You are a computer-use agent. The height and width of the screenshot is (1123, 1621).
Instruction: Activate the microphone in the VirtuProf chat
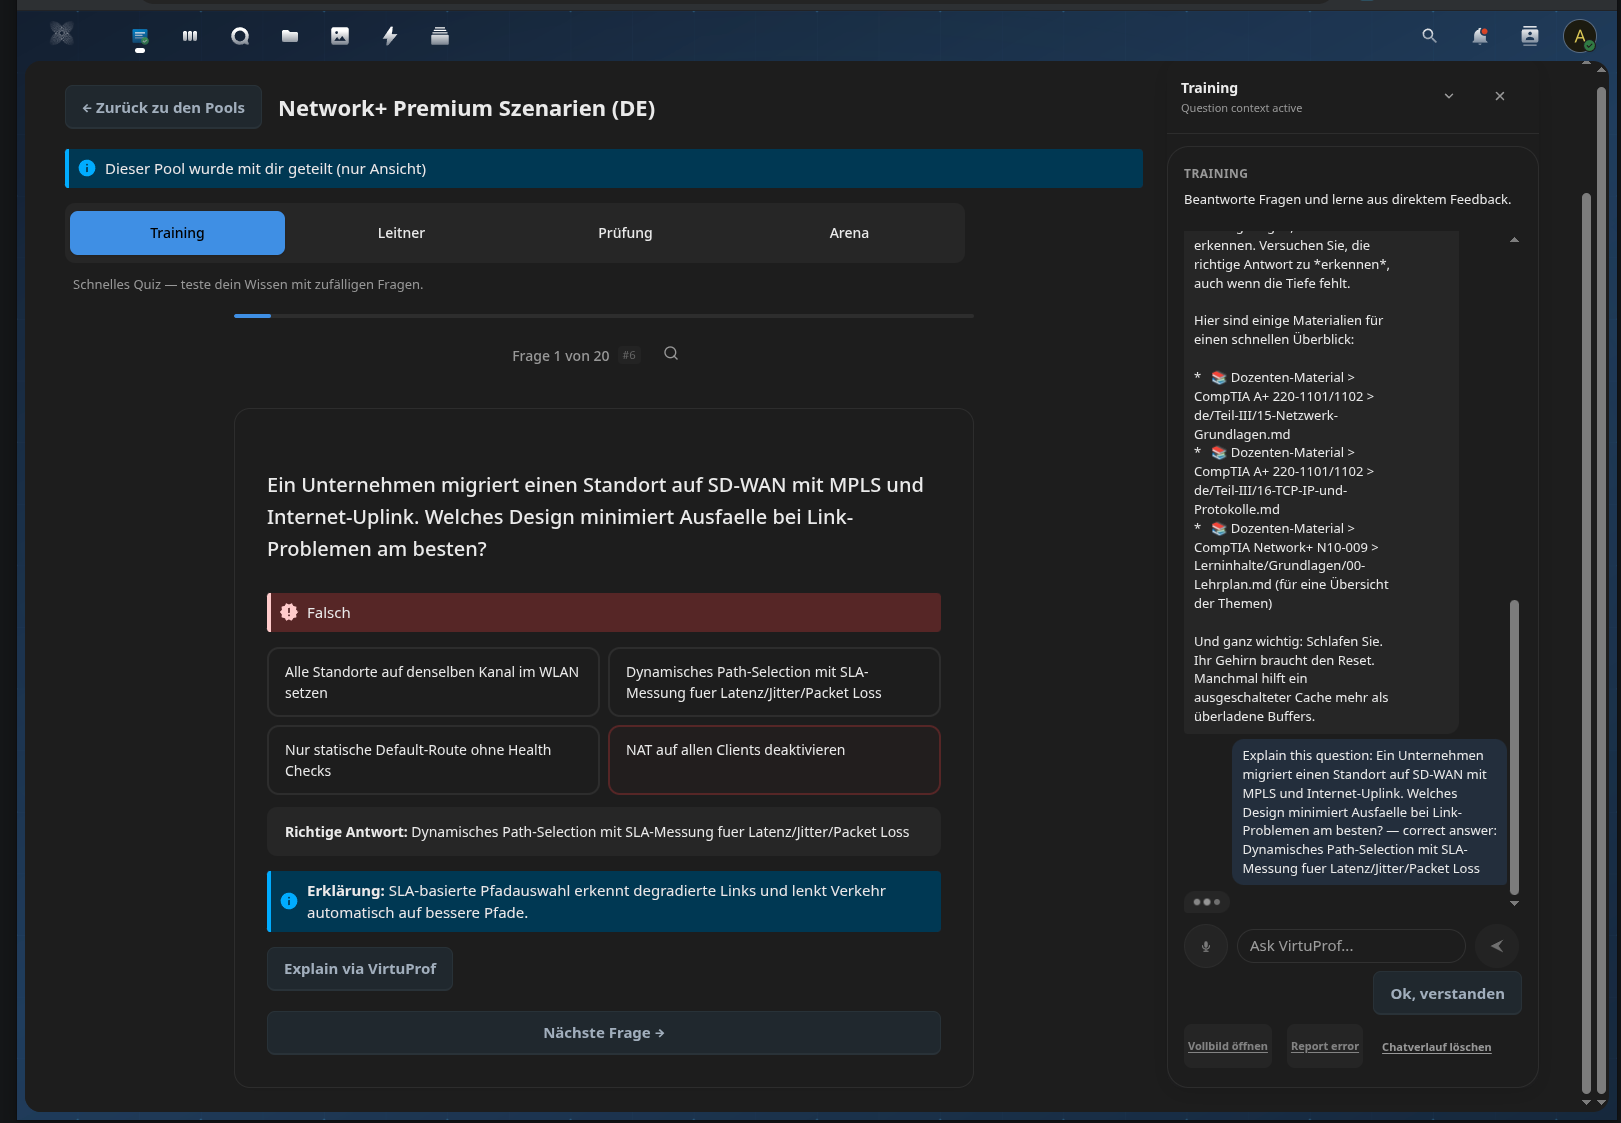pyautogui.click(x=1205, y=946)
